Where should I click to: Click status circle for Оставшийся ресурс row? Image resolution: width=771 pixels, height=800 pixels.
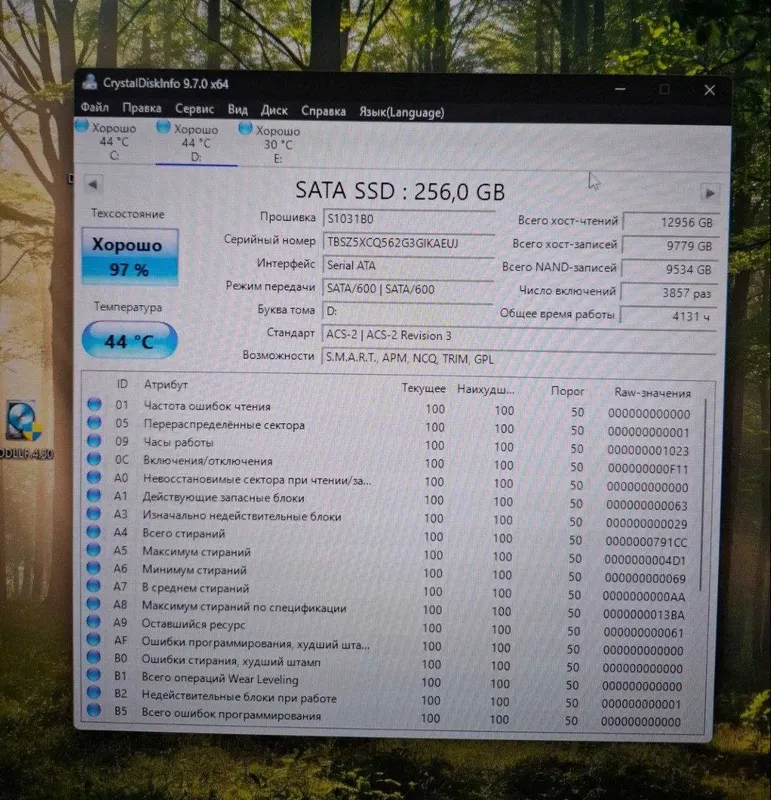coord(94,621)
